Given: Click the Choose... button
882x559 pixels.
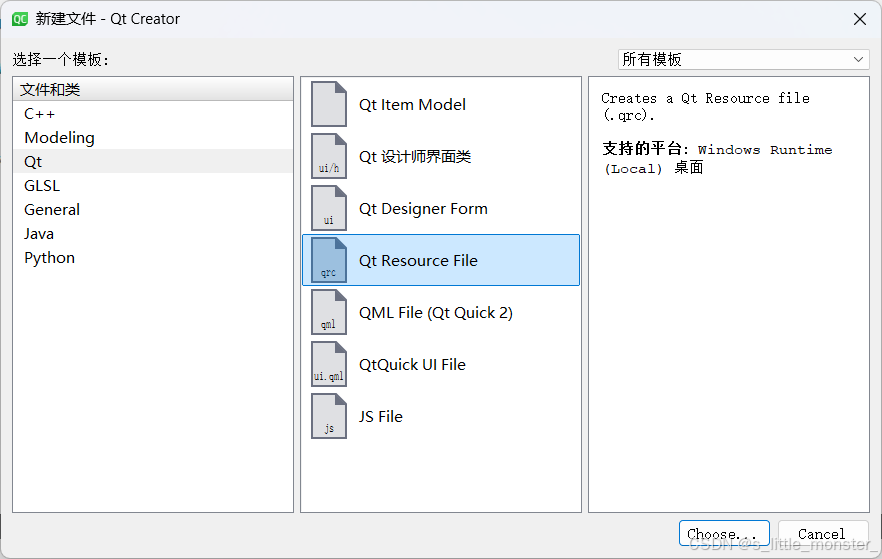Looking at the screenshot, I should click(724, 533).
